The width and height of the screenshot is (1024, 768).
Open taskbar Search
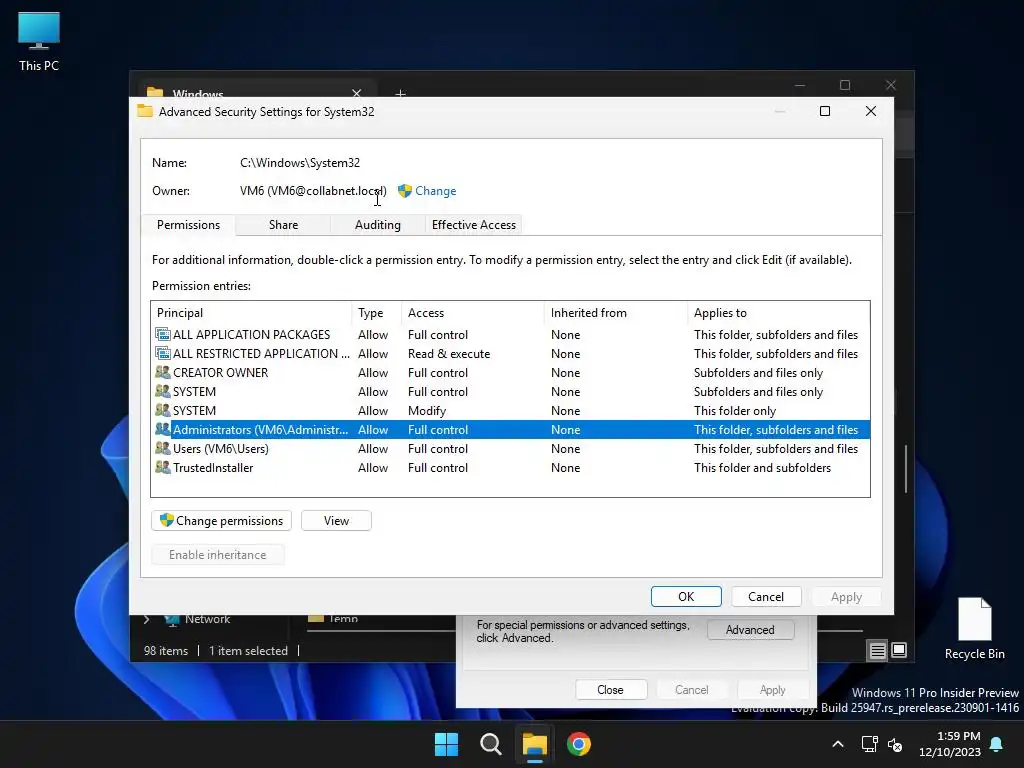[490, 744]
